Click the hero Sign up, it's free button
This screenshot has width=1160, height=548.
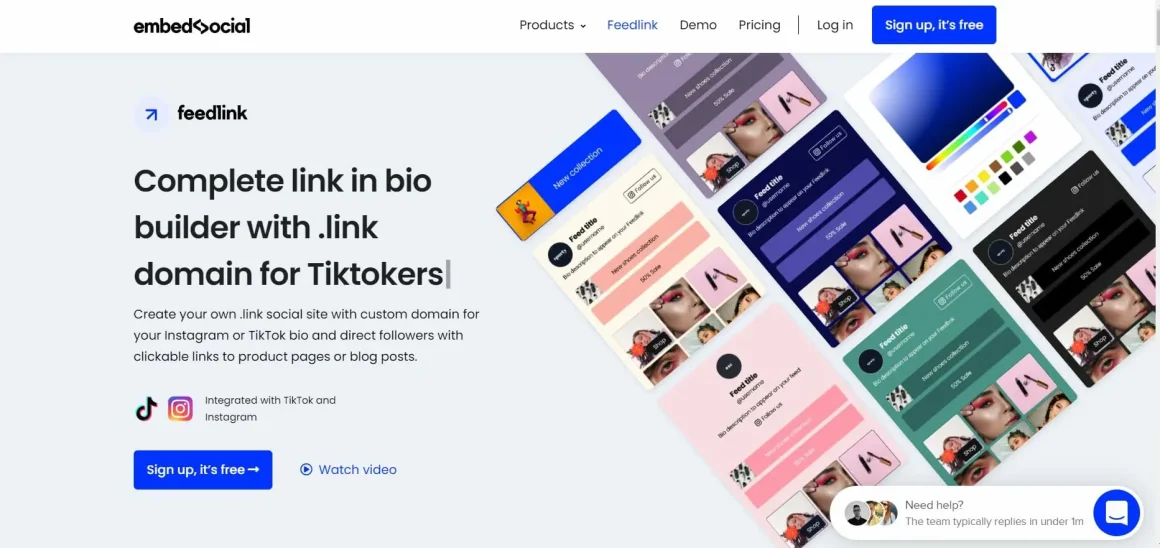tap(203, 470)
